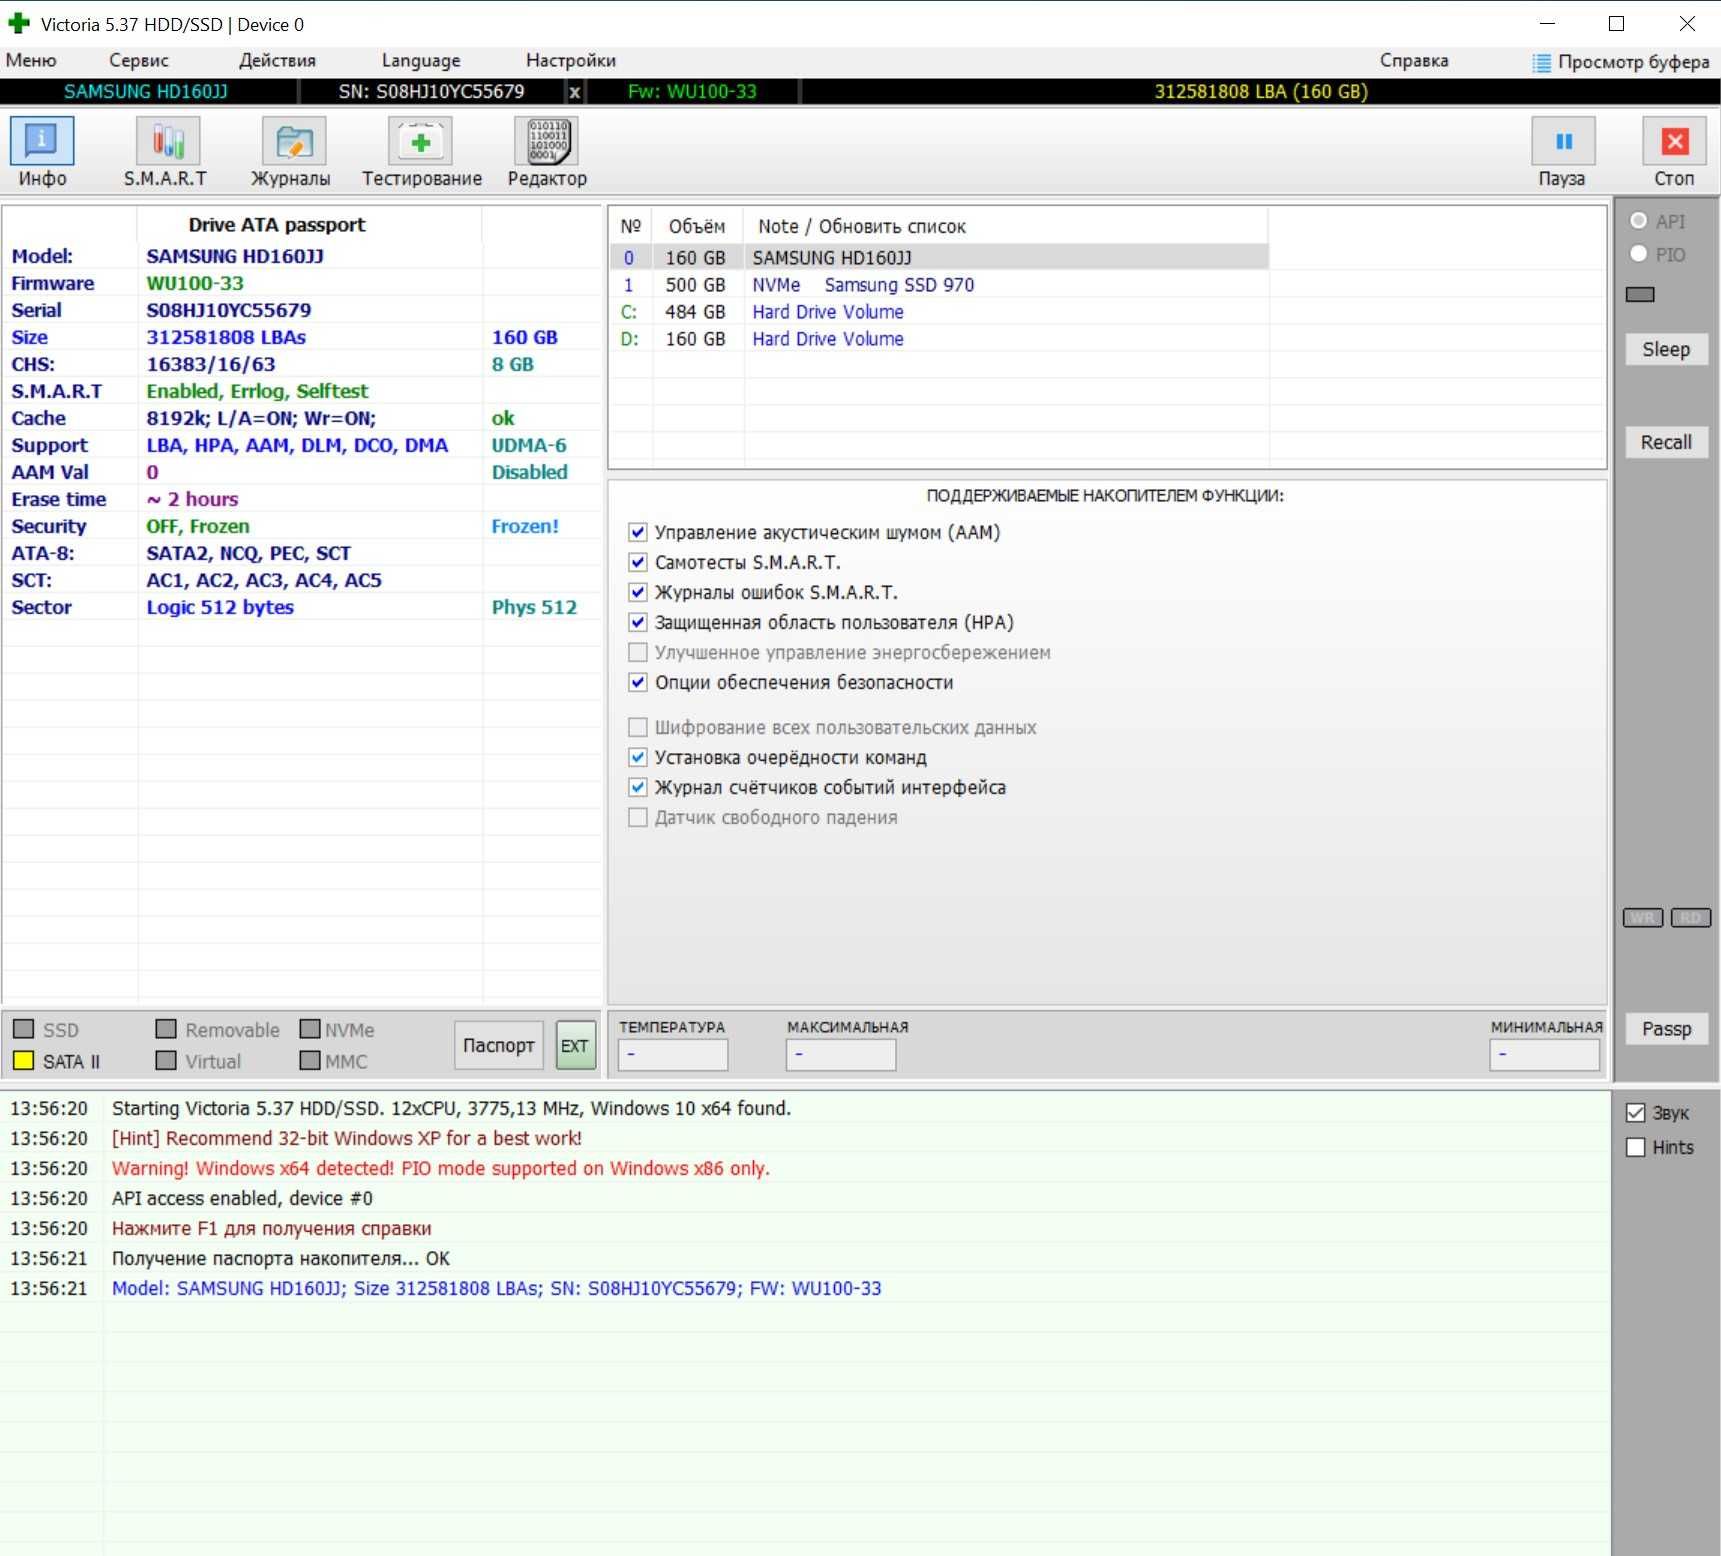Open the Сервис menu
The width and height of the screenshot is (1721, 1556).
[x=139, y=61]
